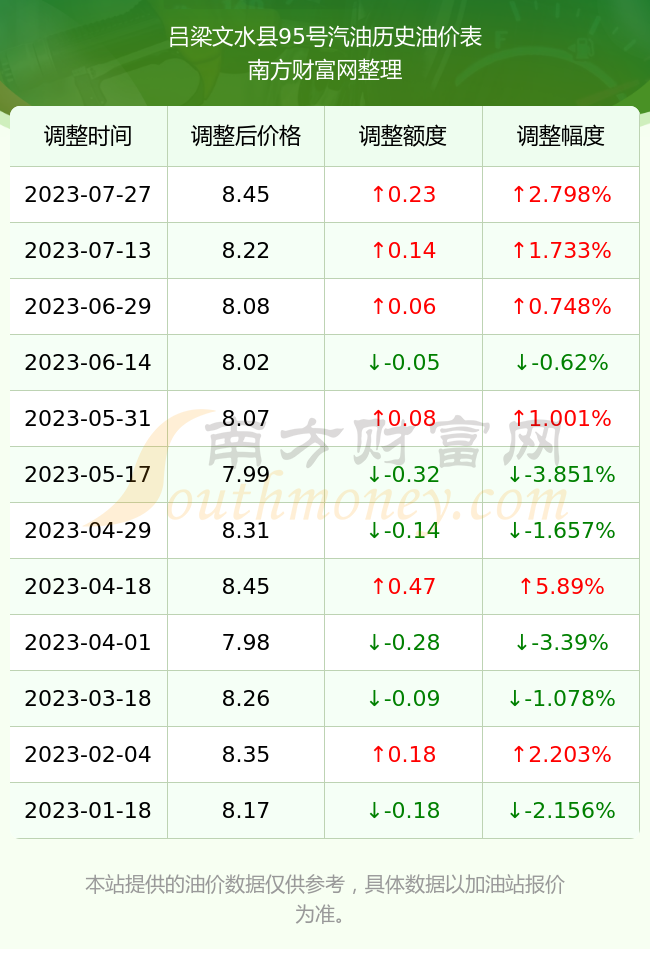Click the ↑5.89% percentage cell

click(561, 586)
